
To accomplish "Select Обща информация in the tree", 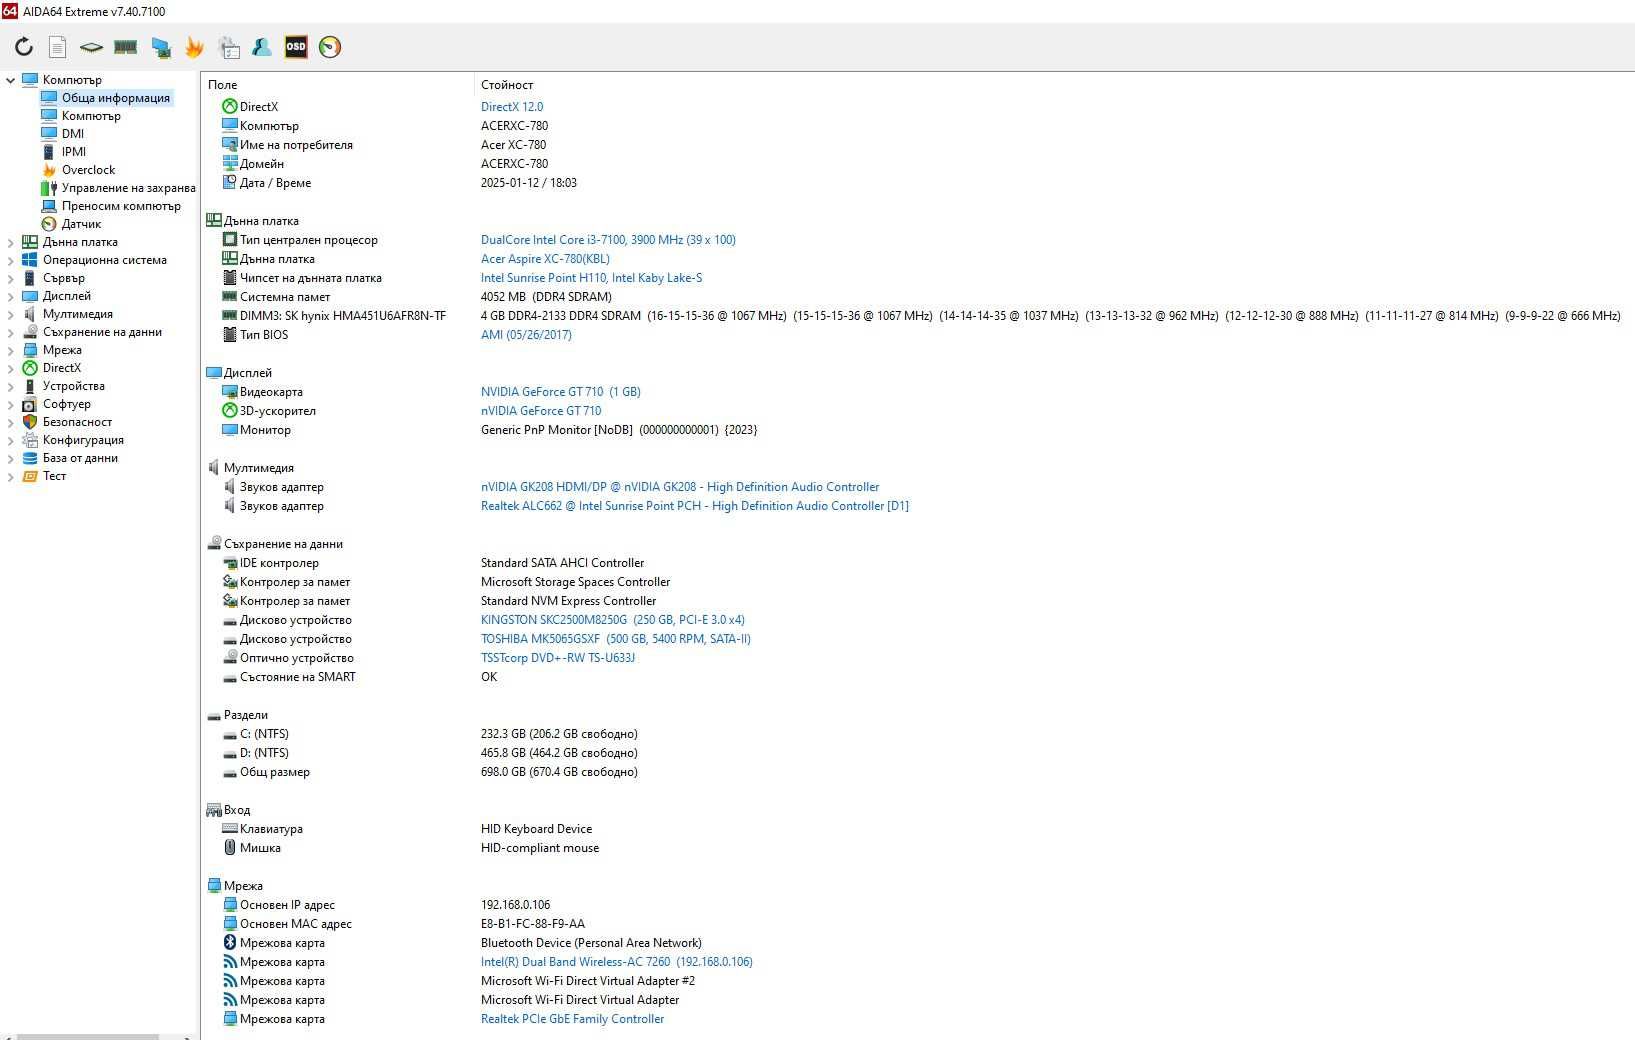I will (x=116, y=98).
